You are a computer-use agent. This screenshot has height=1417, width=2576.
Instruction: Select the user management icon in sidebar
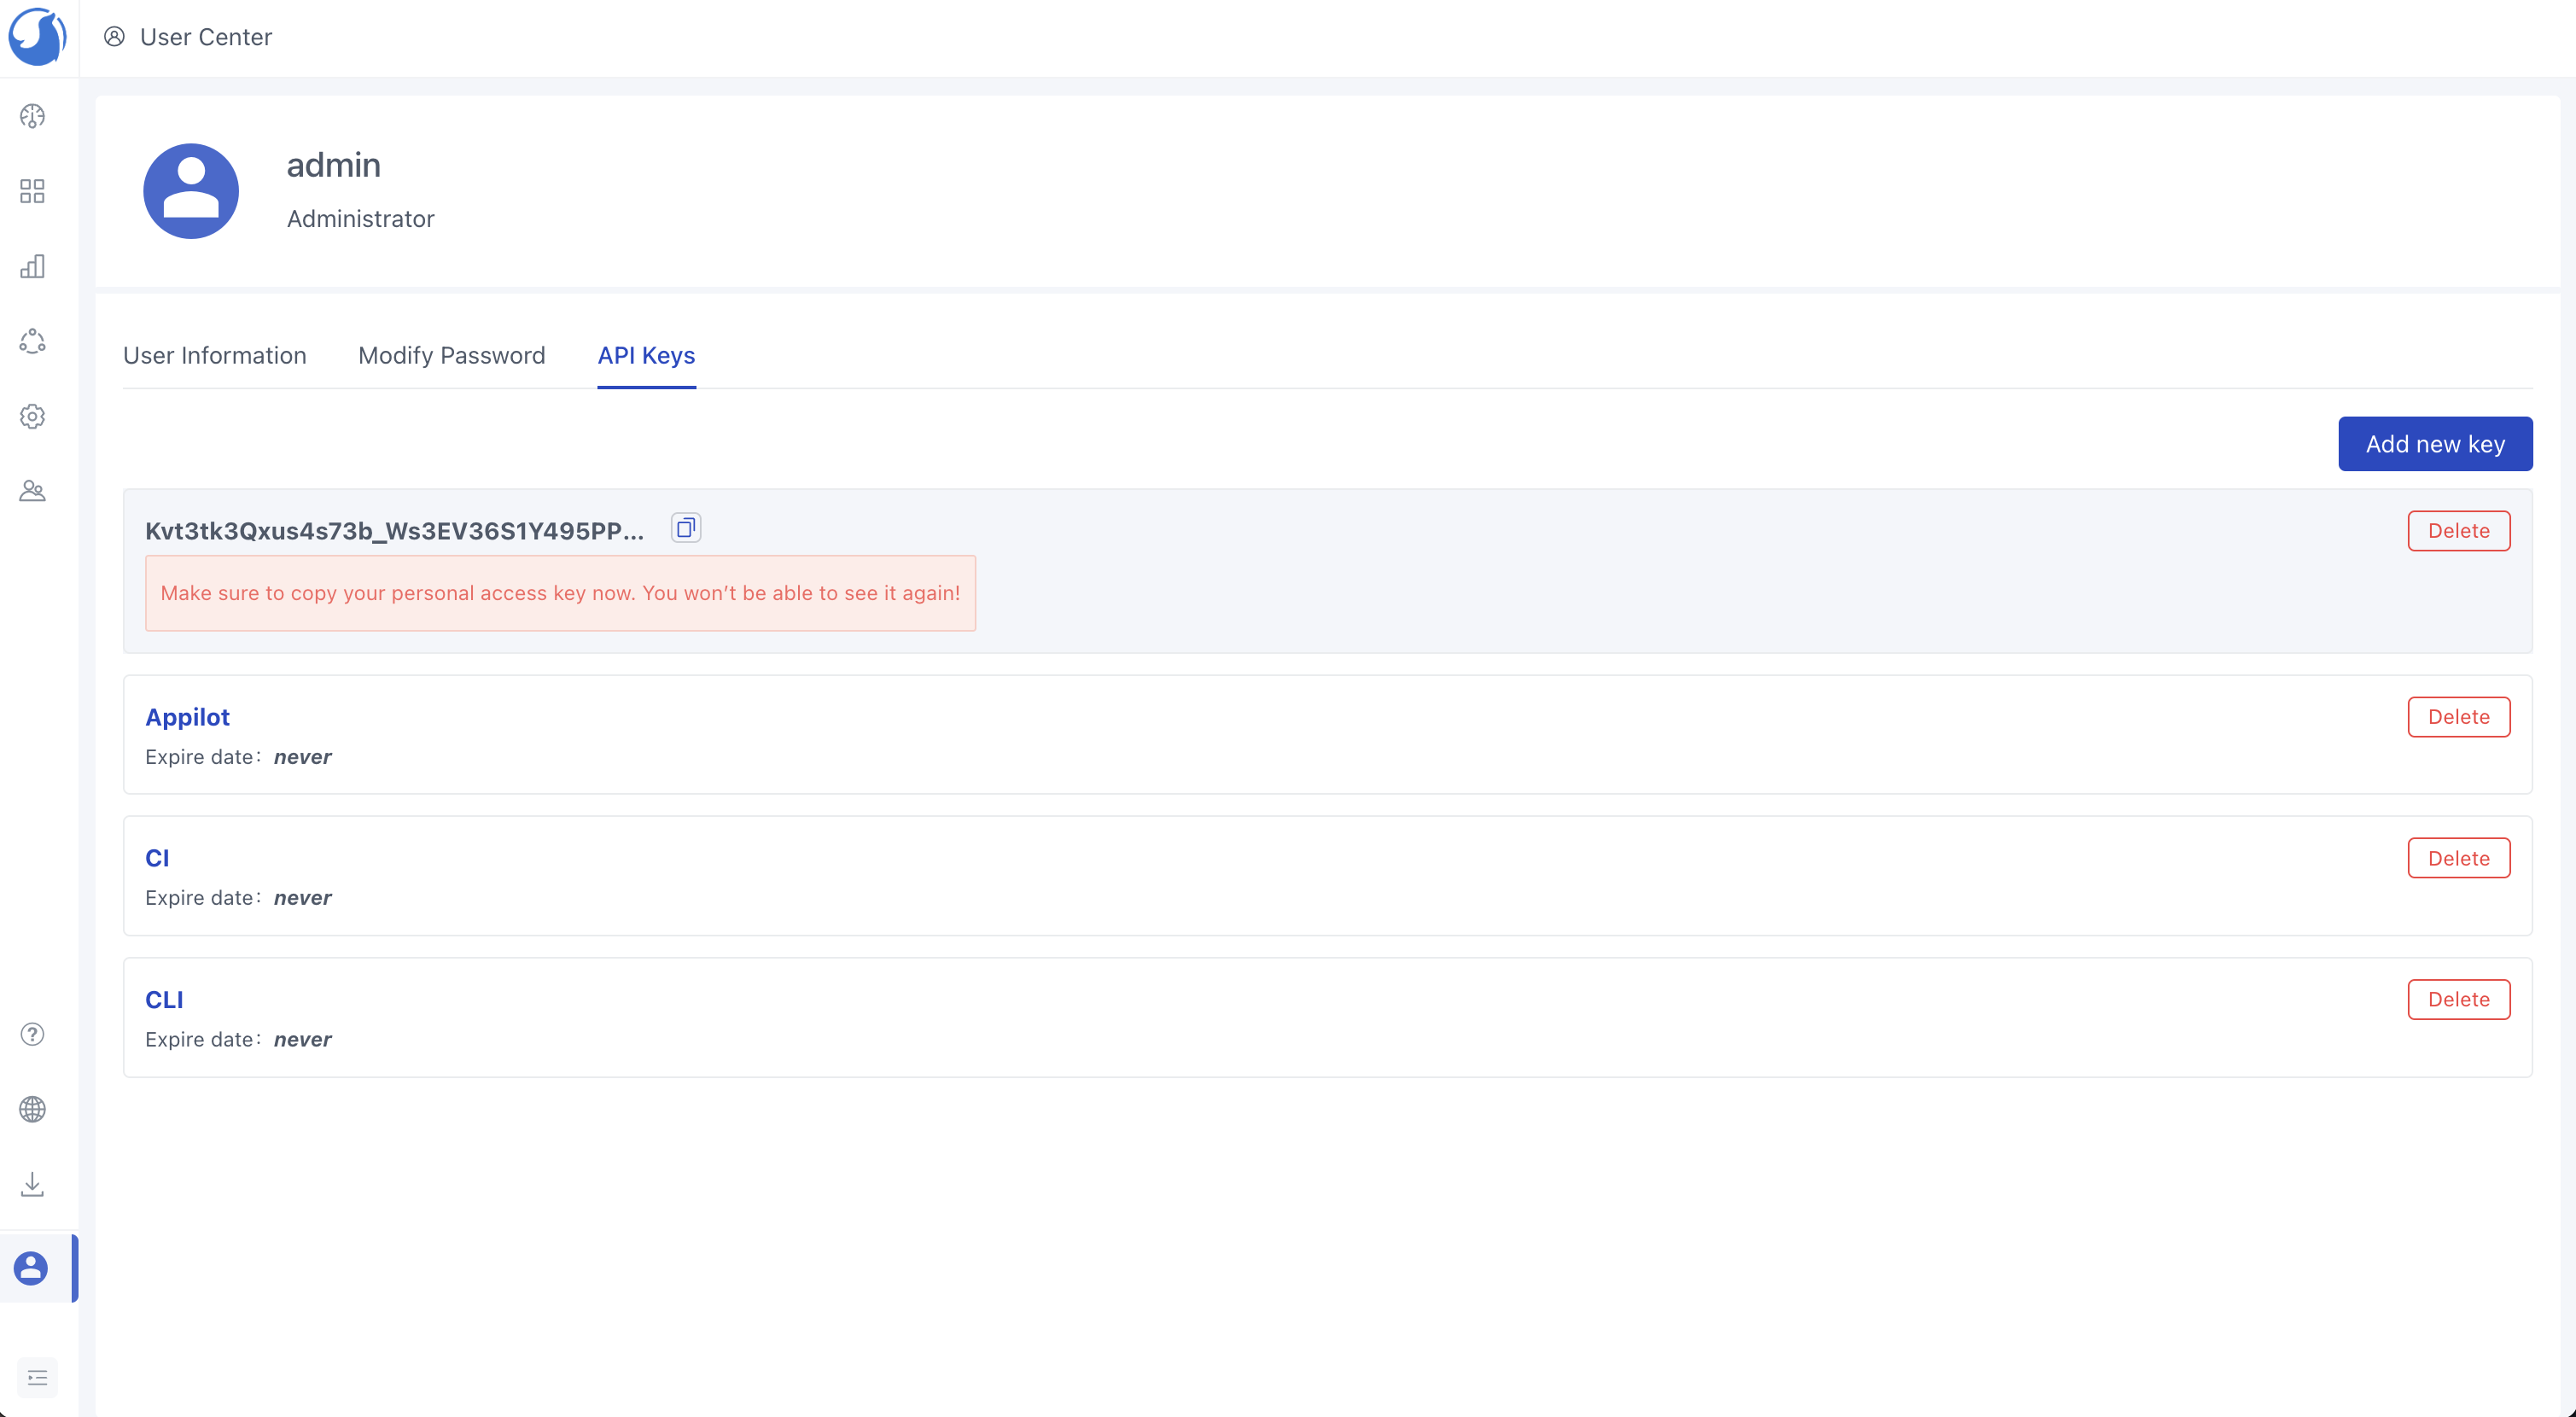32,491
